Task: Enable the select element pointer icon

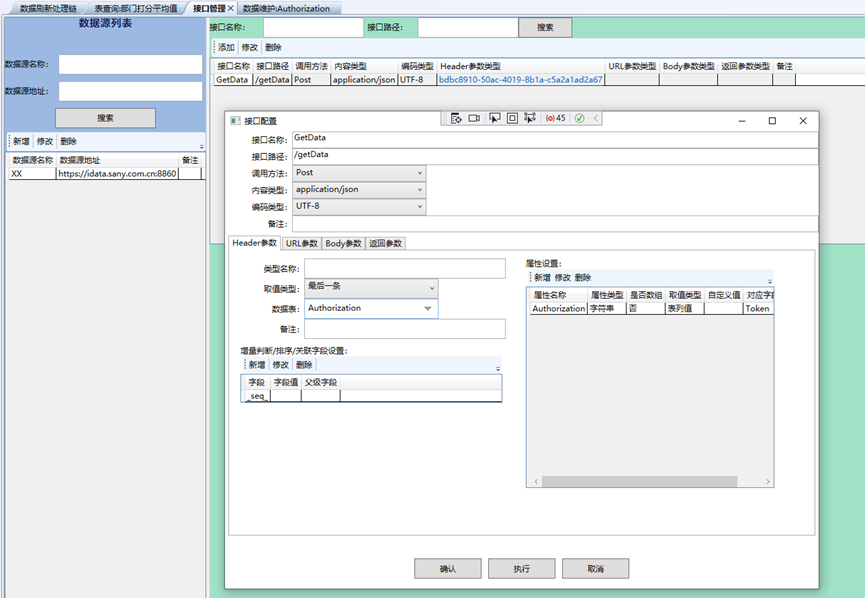Action: 494,118
